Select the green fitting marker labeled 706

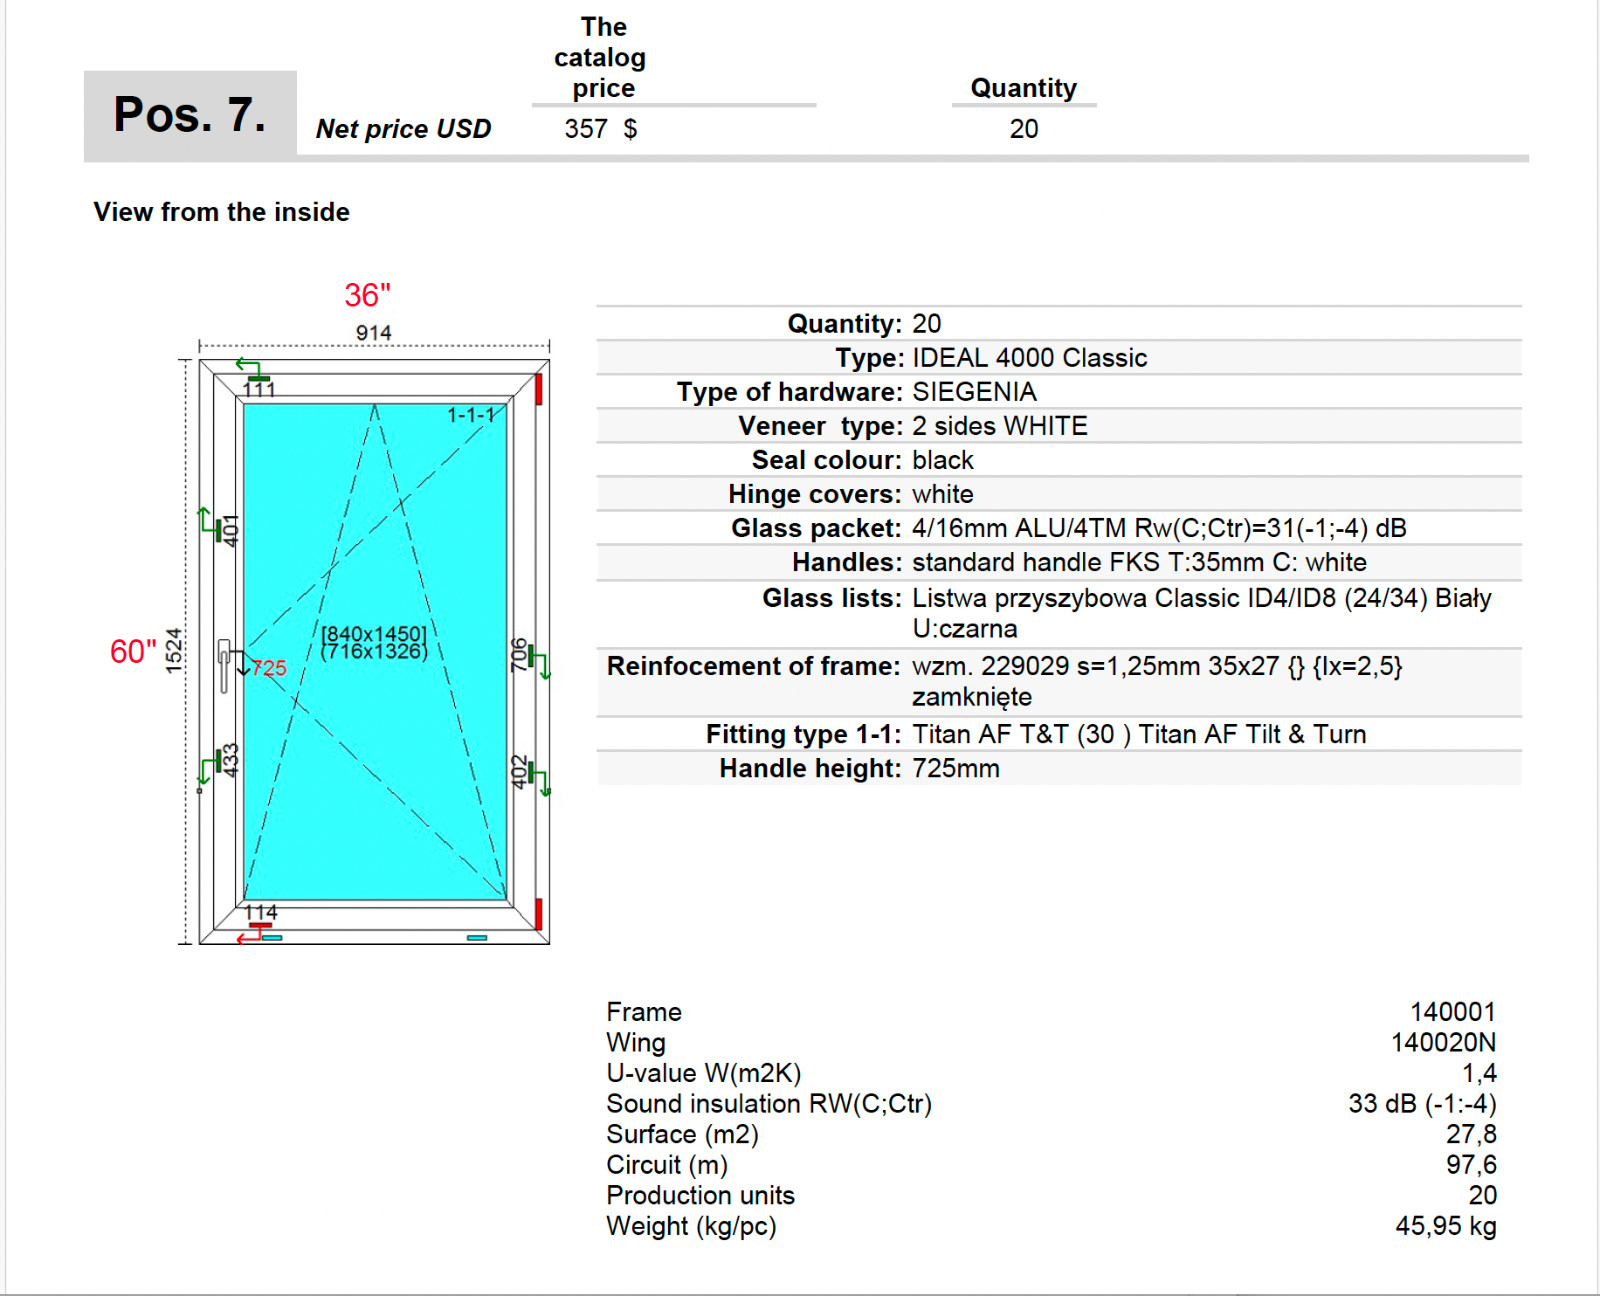[x=531, y=654]
